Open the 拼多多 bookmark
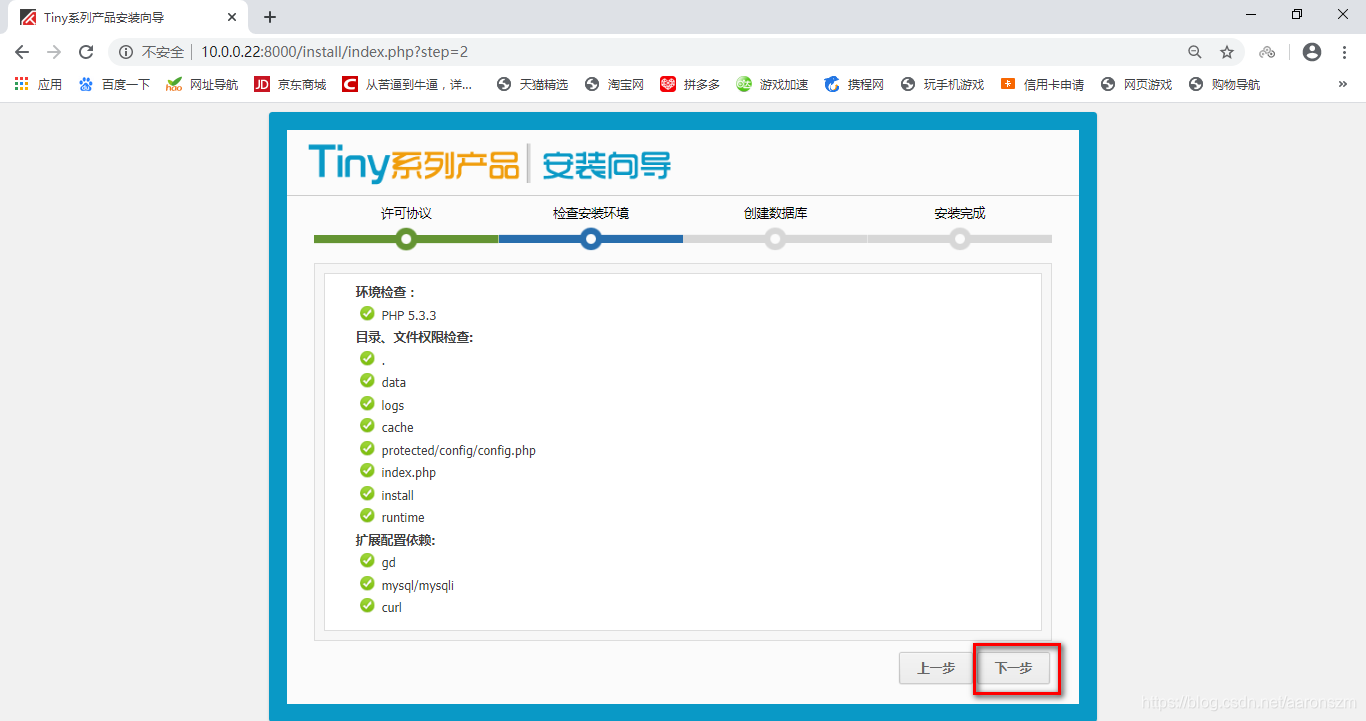 click(x=690, y=85)
